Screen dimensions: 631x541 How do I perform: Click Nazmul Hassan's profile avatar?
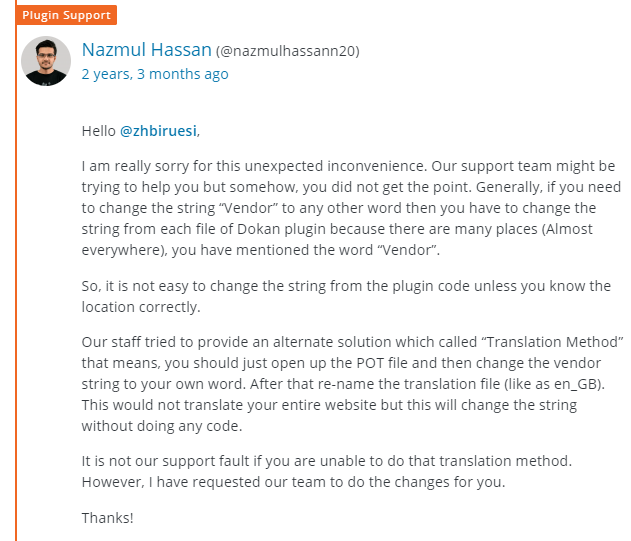point(46,61)
